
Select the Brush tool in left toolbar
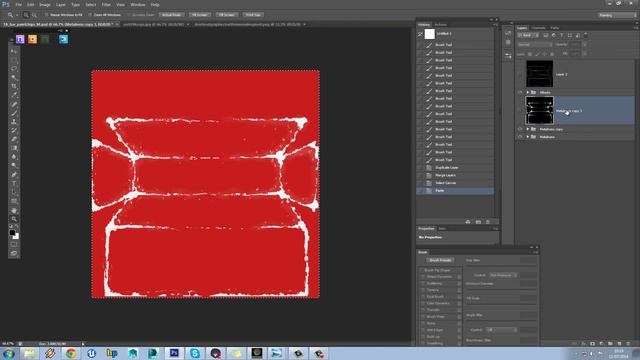[14, 113]
